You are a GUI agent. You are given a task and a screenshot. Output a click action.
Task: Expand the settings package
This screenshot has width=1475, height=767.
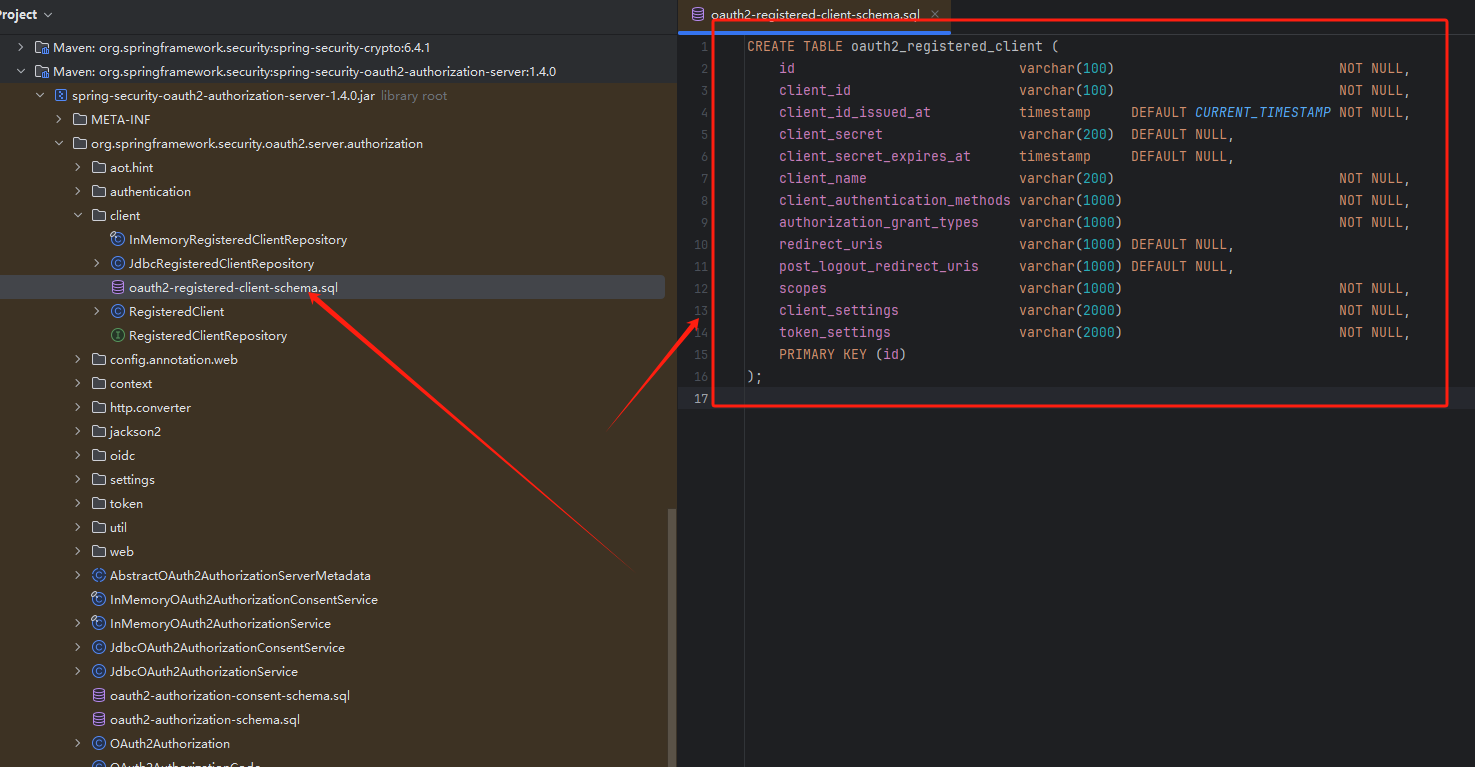[78, 479]
